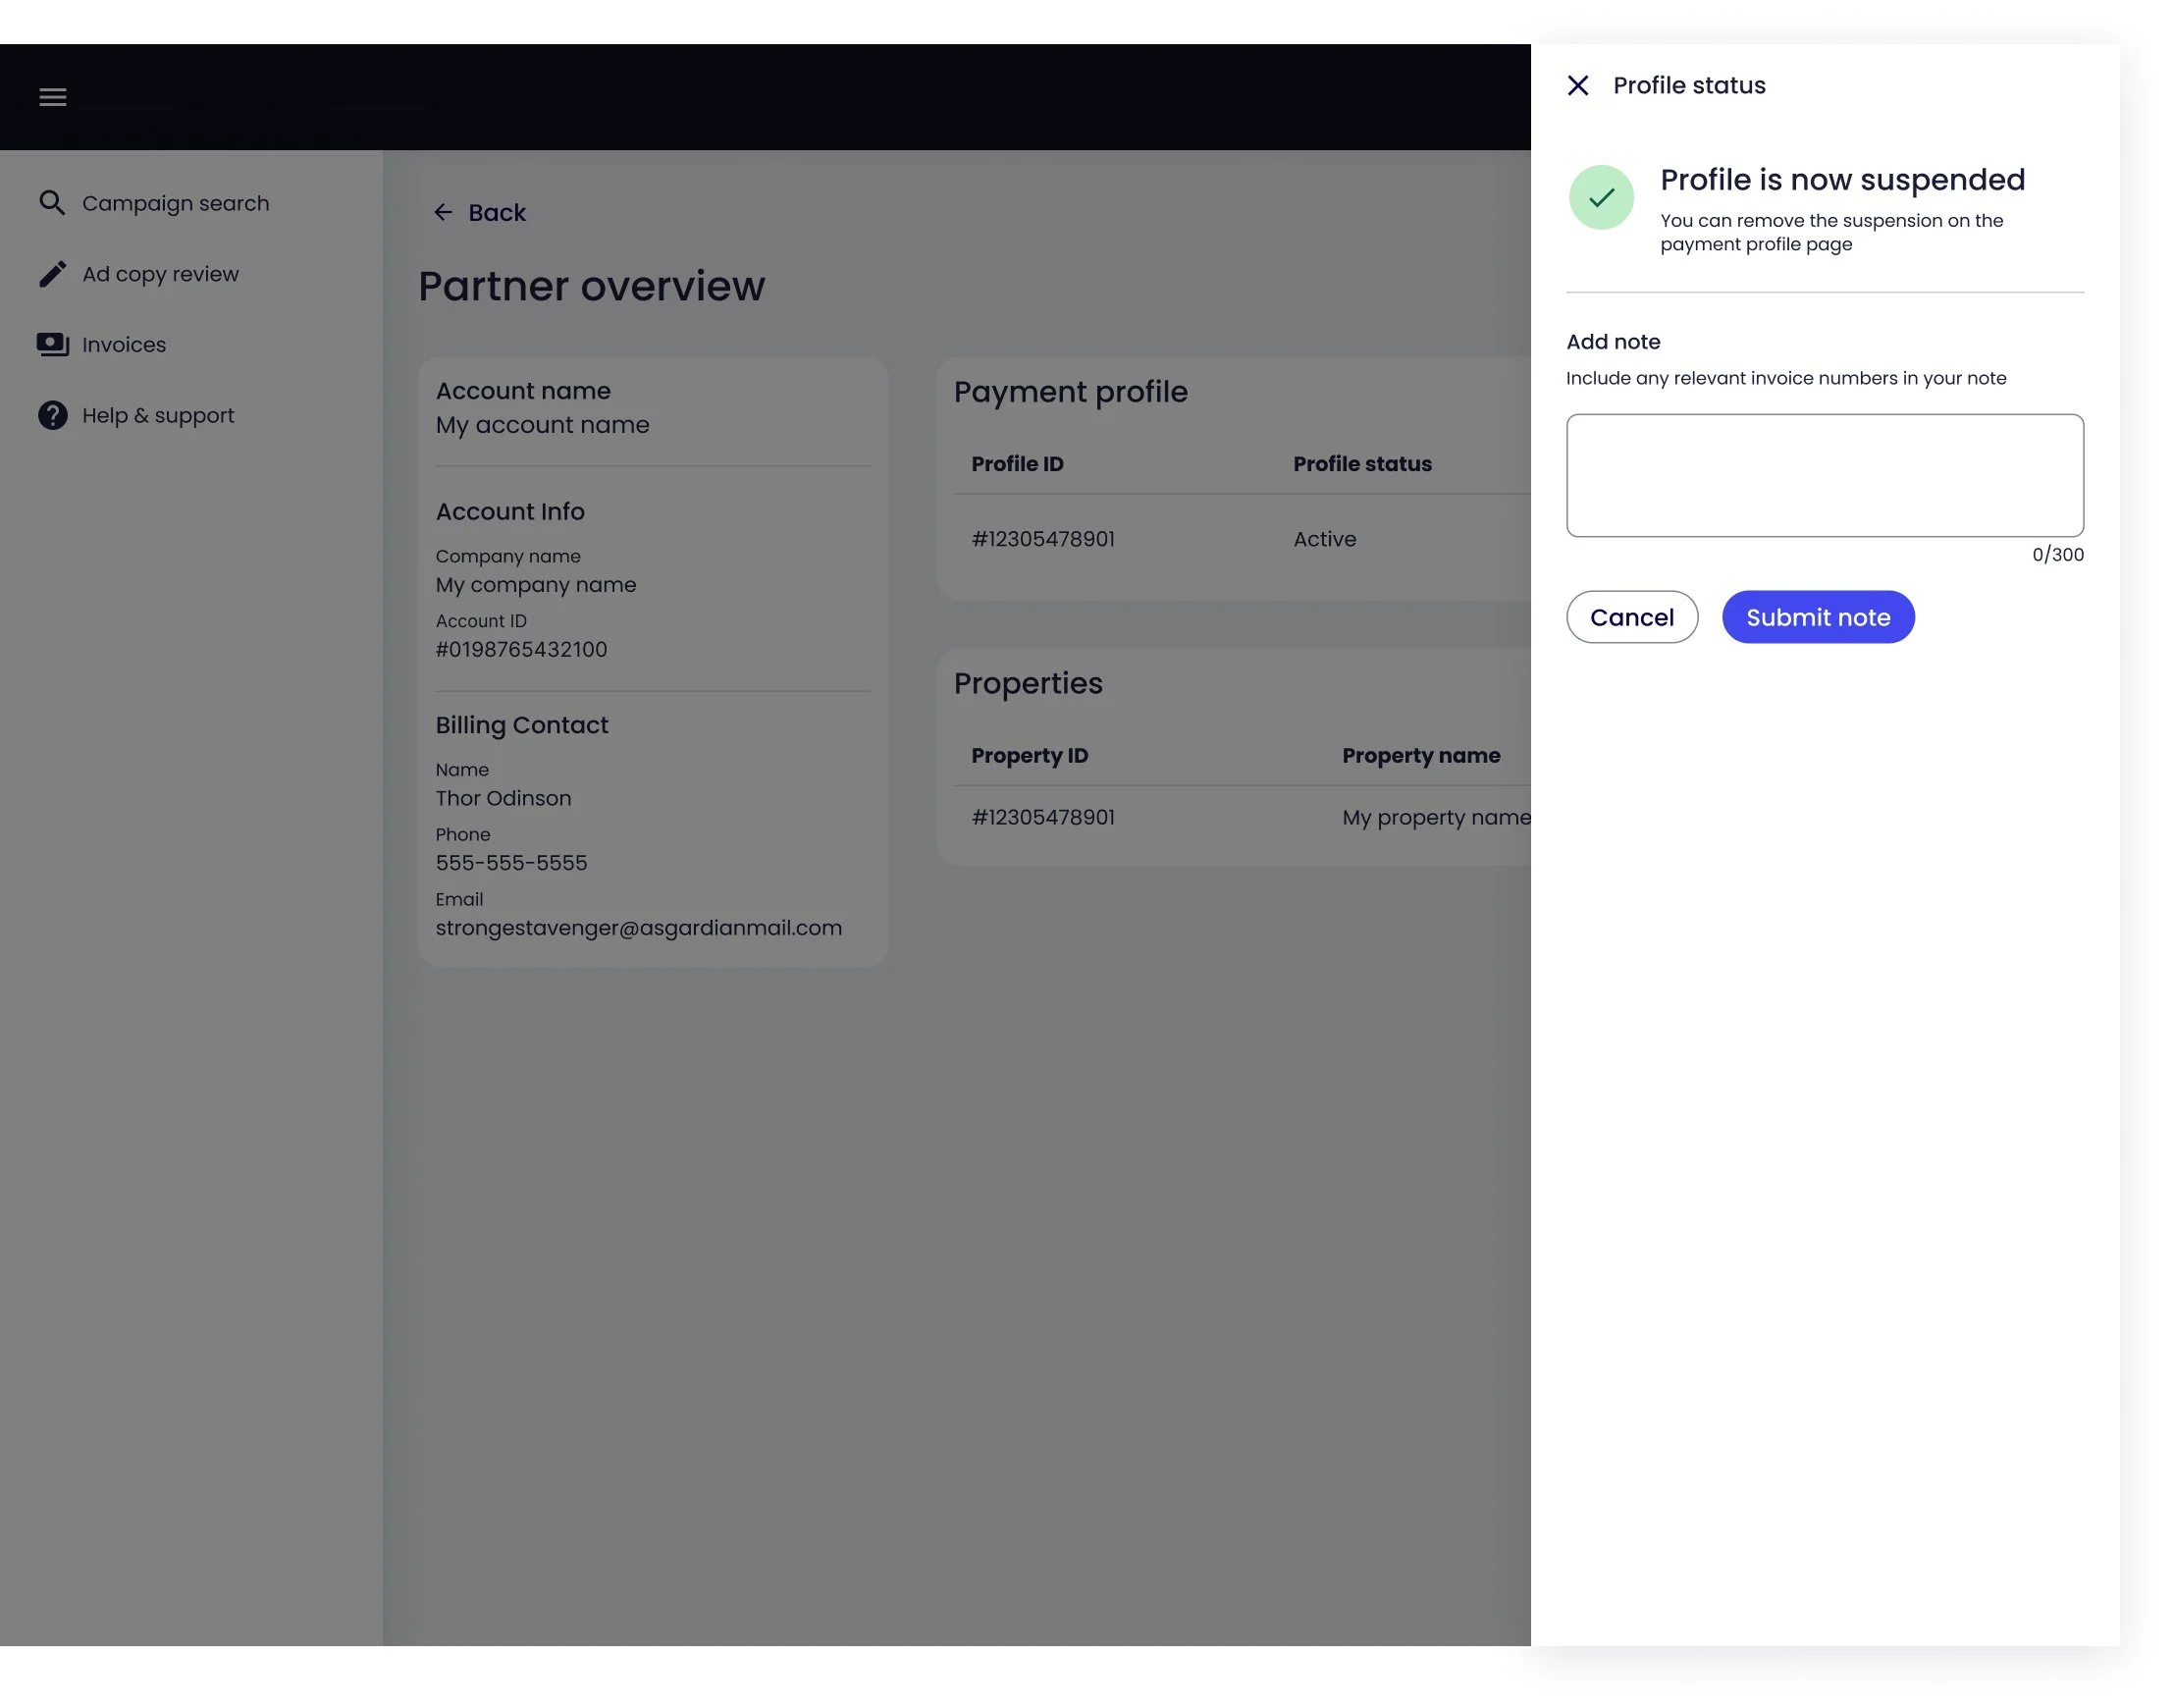The height and width of the screenshot is (1708, 2173).
Task: Select the 0/300 character counter
Action: pos(2057,555)
